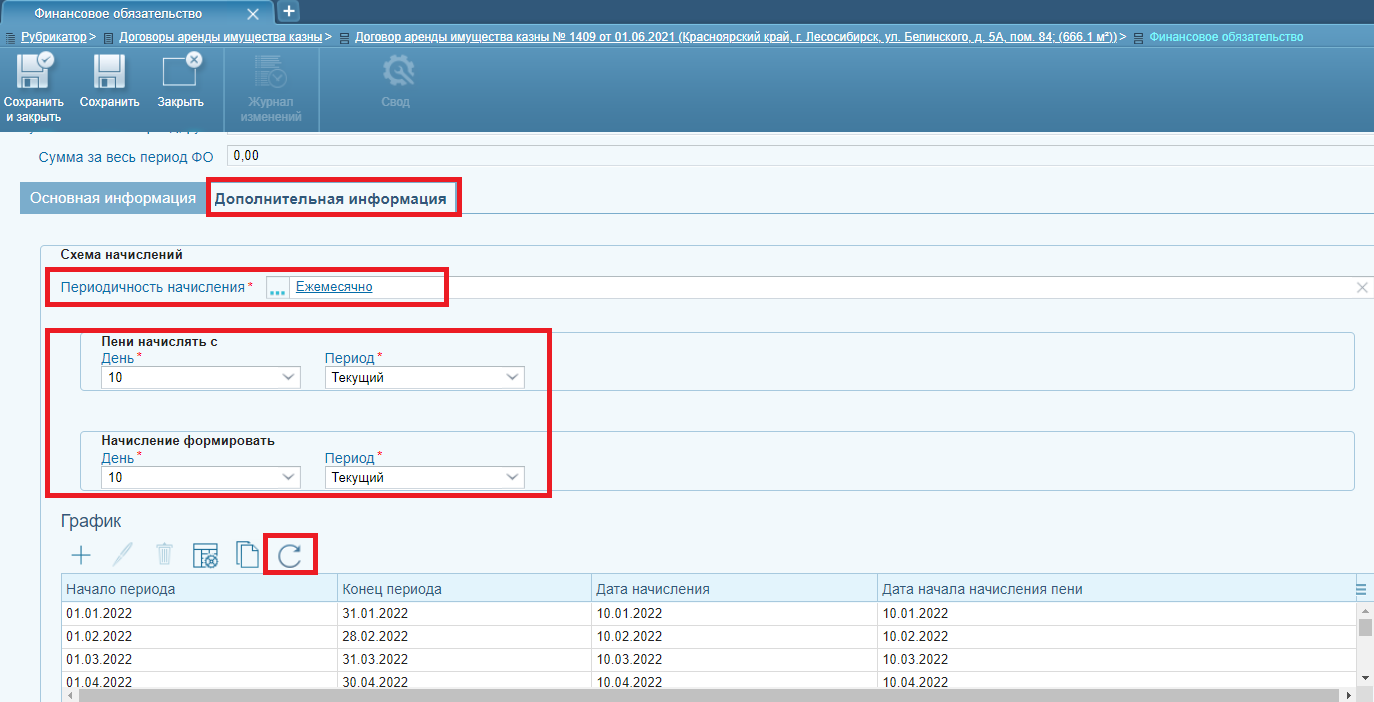Open picker button for Периодичность начисления

pyautogui.click(x=277, y=288)
